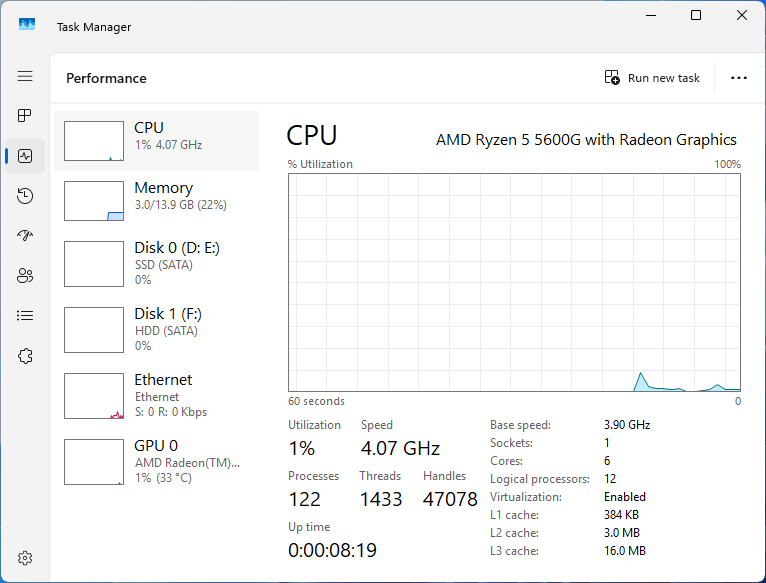Open the three-dots more options menu
Screen dimensions: 766x583
[739, 78]
